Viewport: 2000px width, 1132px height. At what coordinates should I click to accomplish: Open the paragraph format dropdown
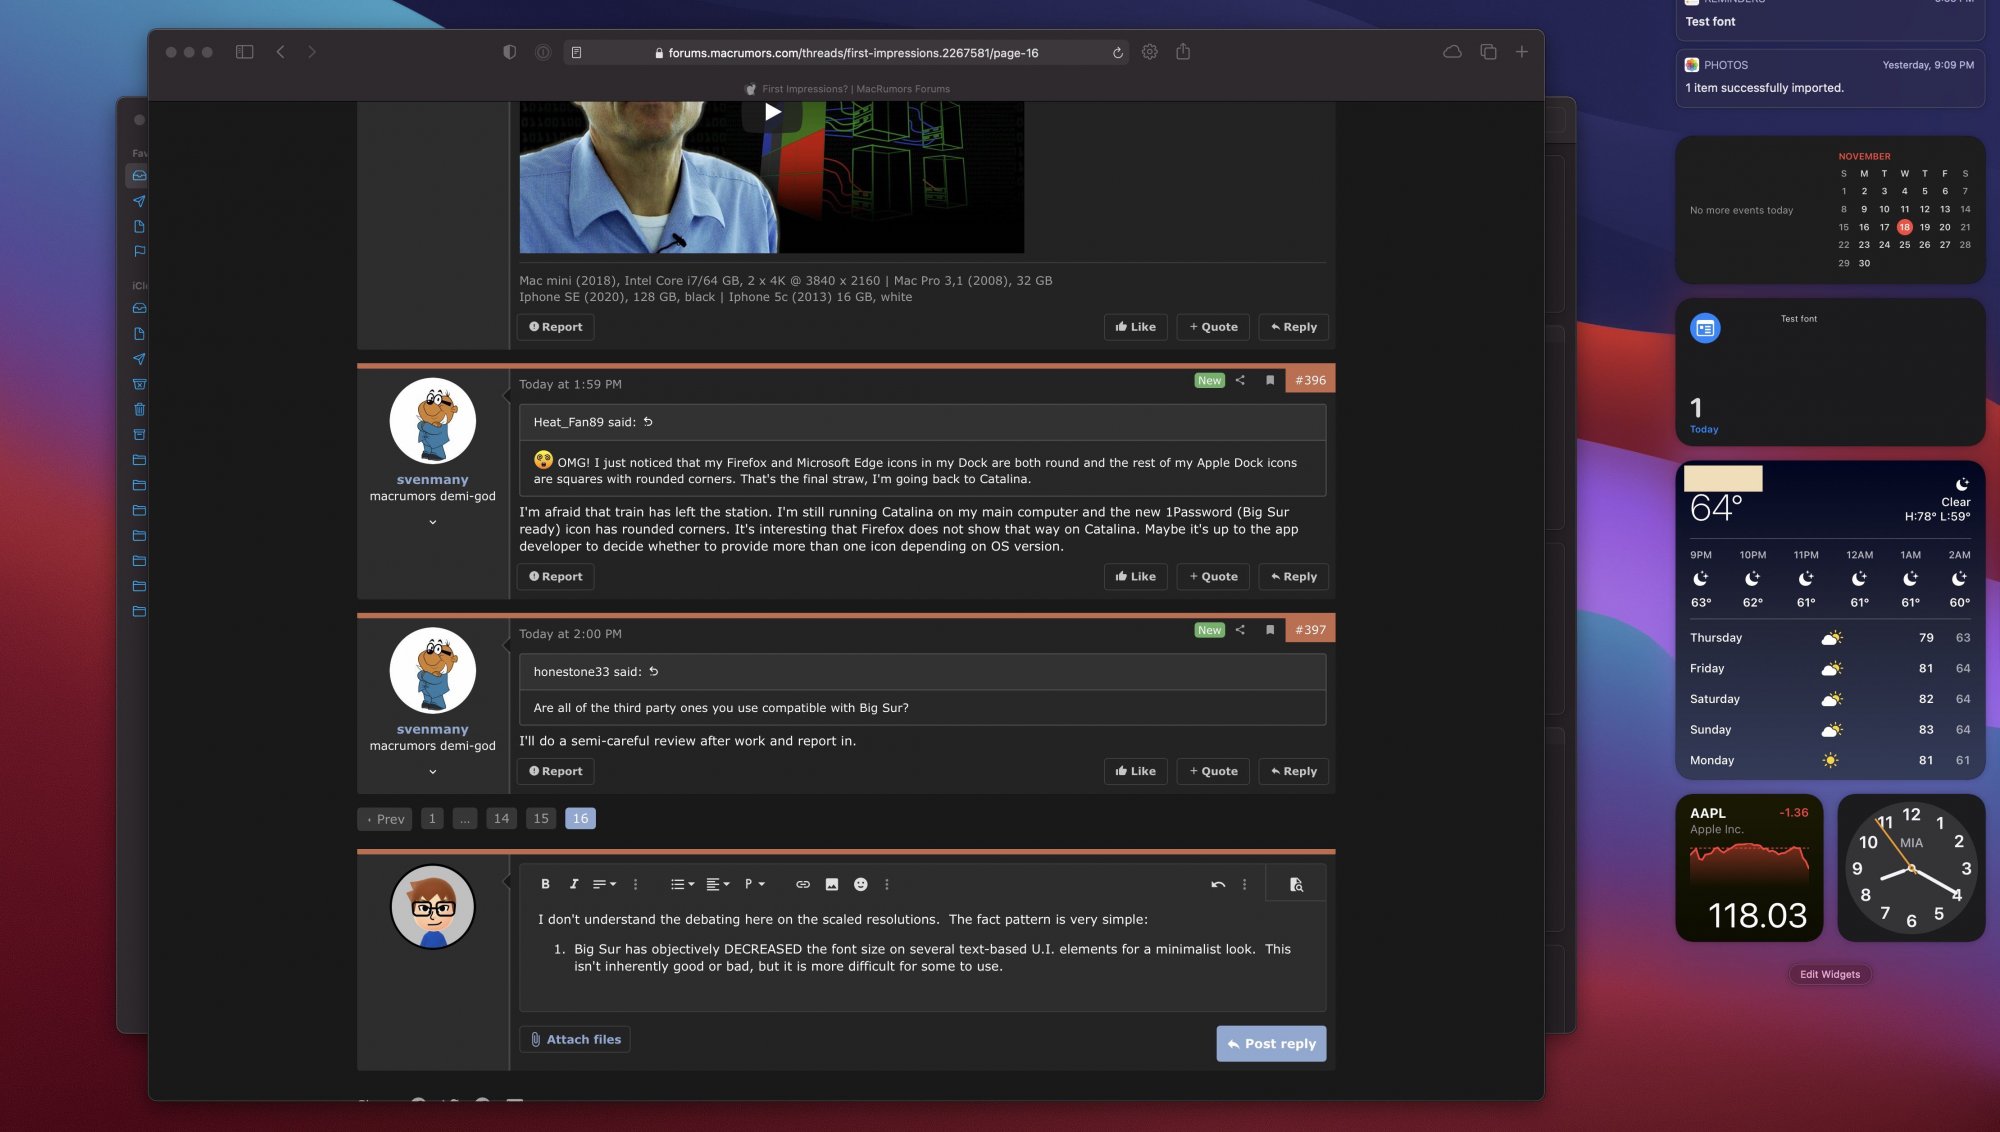pos(754,884)
